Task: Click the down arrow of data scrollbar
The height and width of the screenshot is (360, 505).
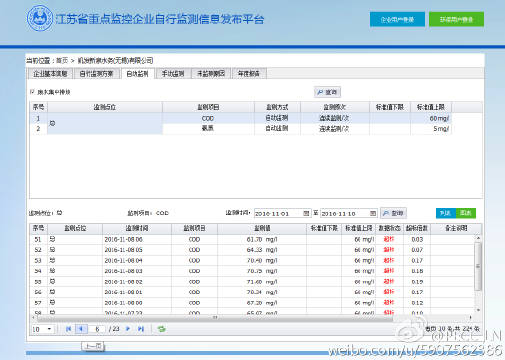Action: point(478,310)
